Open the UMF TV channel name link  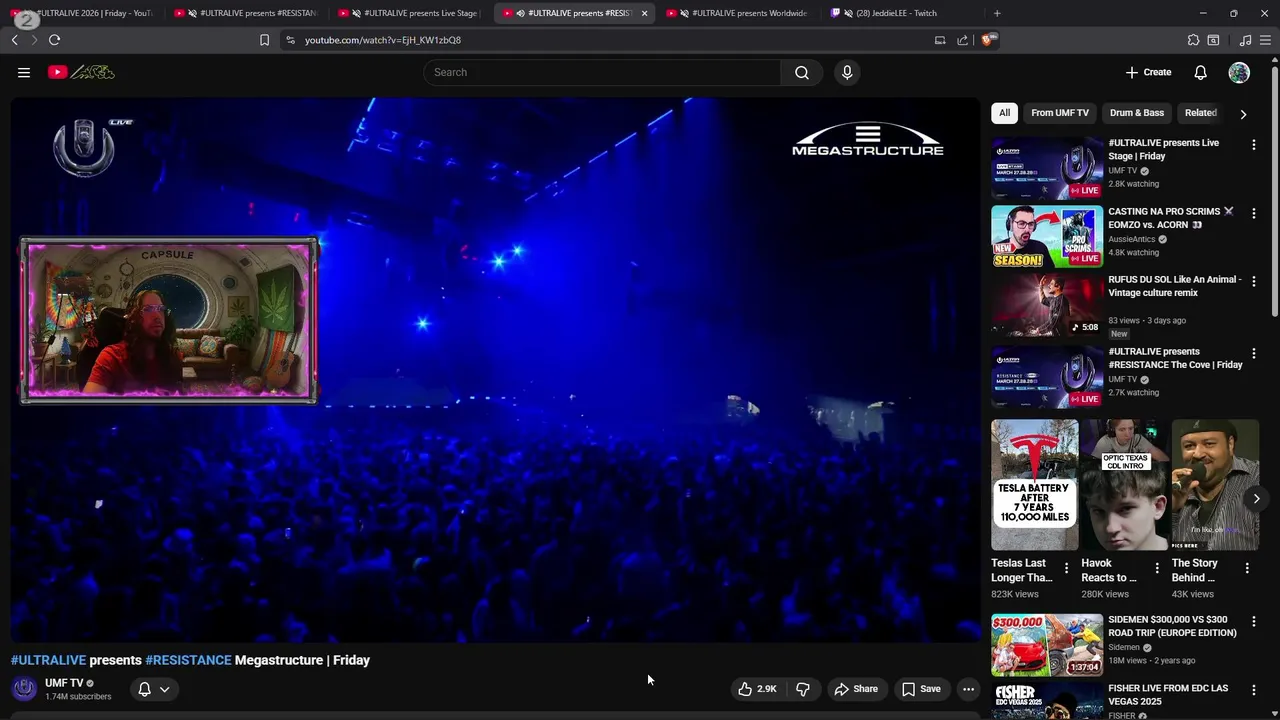coord(64,683)
